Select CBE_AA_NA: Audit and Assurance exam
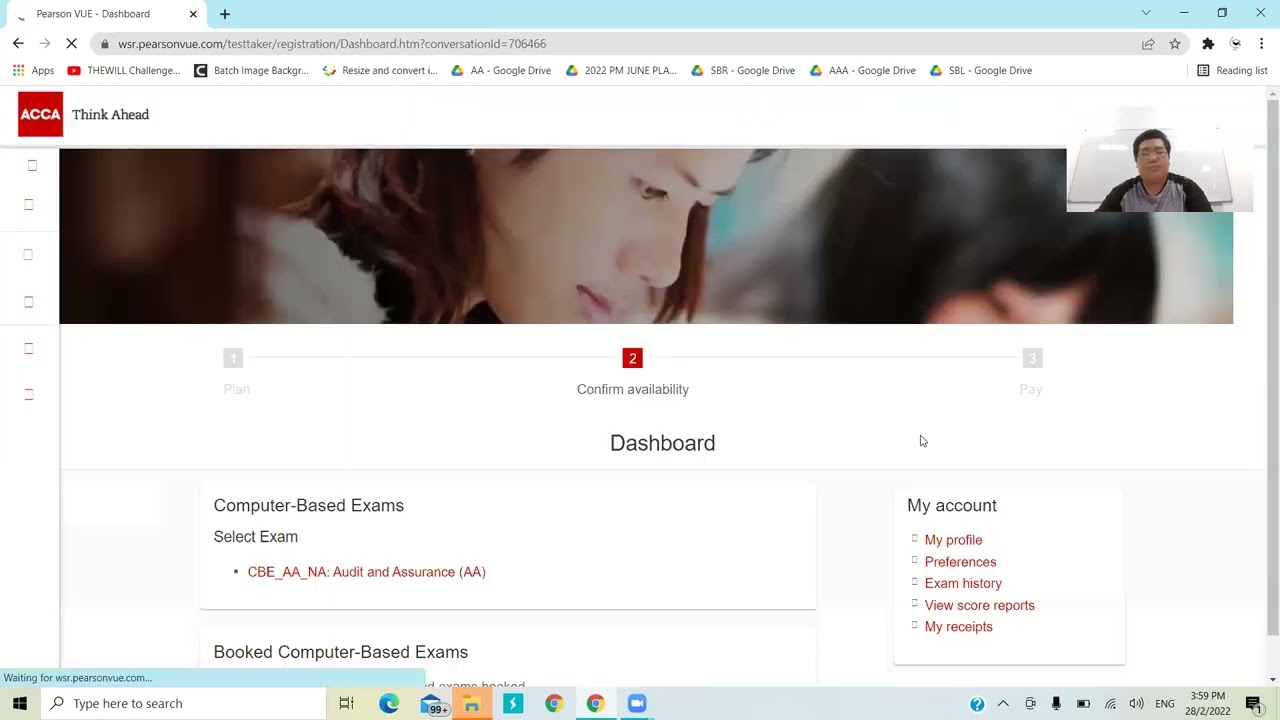 click(366, 572)
